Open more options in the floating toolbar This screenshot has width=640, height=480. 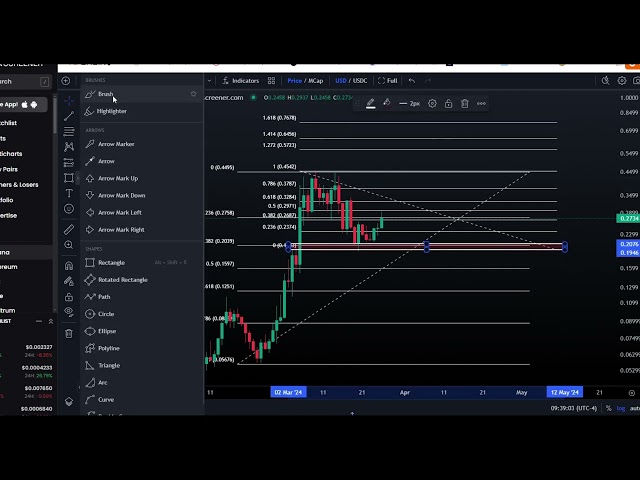481,103
